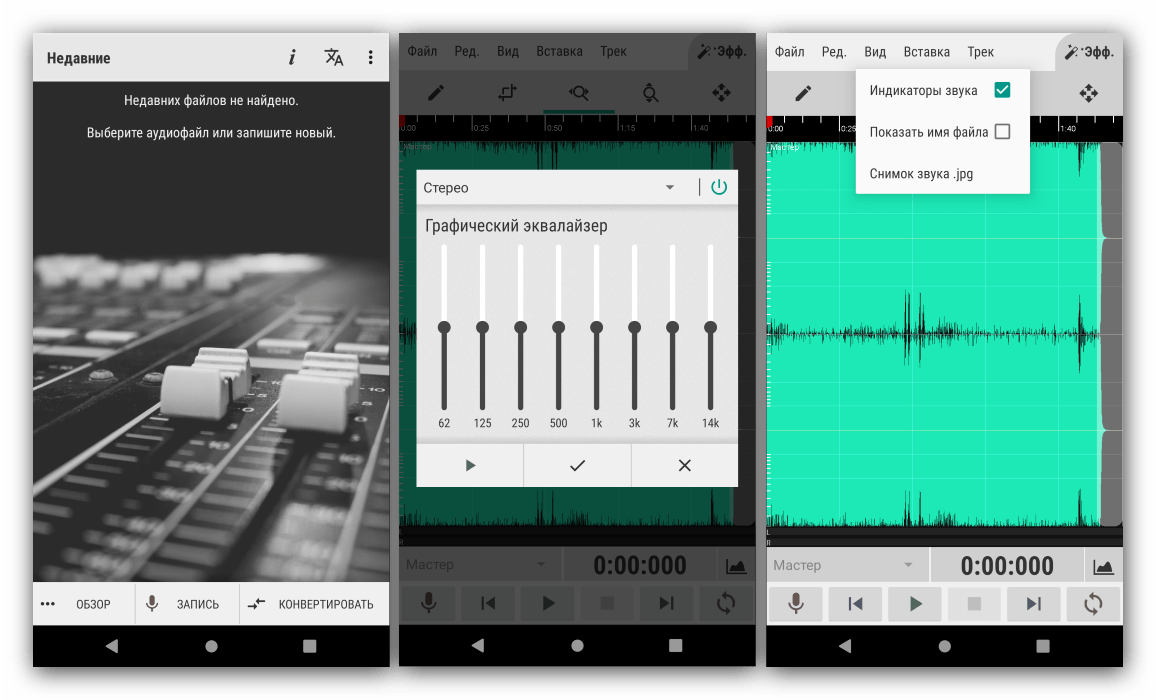This screenshot has width=1156, height=700.
Task: Uncheck the Индикаторы звука checkbox
Action: [x=1002, y=91]
